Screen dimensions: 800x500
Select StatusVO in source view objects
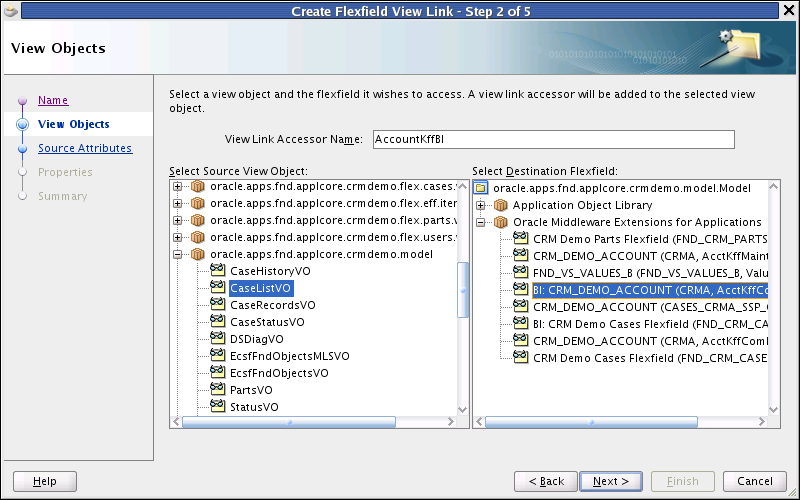tap(254, 407)
